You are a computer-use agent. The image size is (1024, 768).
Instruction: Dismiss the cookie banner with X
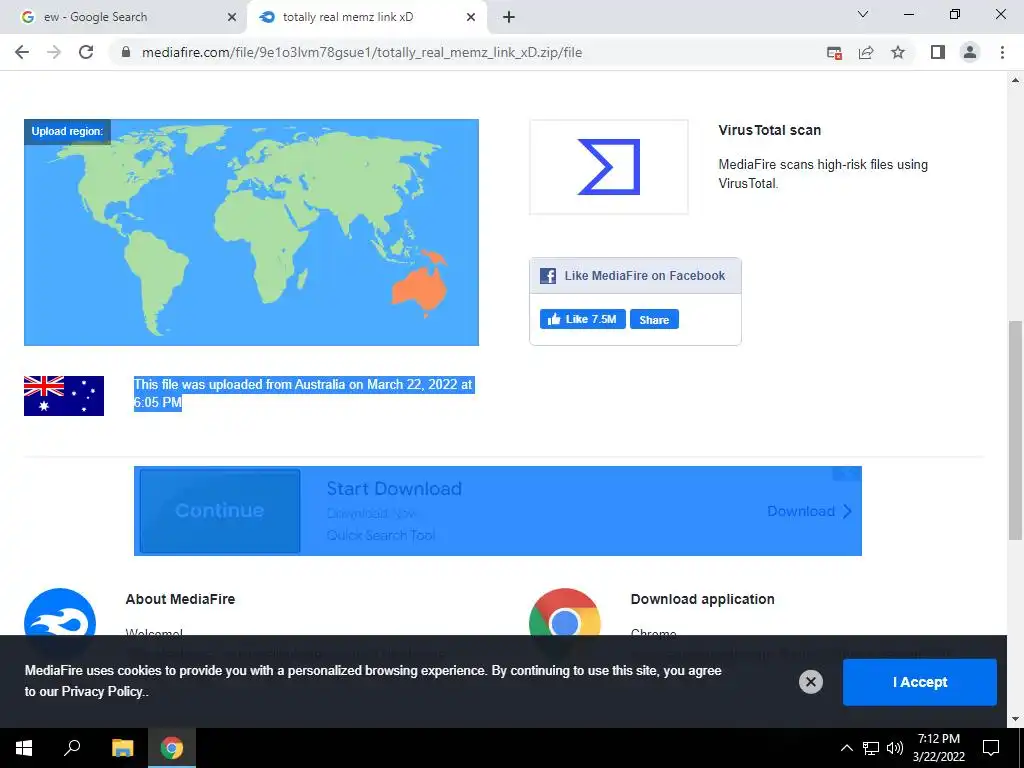810,682
